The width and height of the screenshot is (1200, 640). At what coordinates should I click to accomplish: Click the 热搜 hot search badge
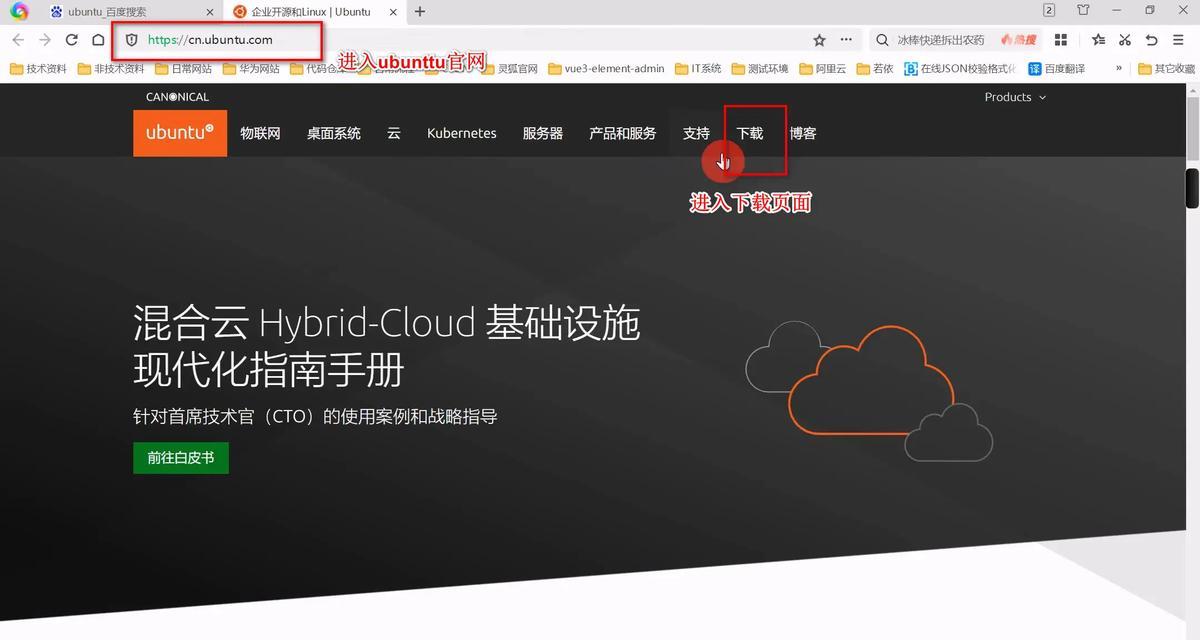(1018, 40)
